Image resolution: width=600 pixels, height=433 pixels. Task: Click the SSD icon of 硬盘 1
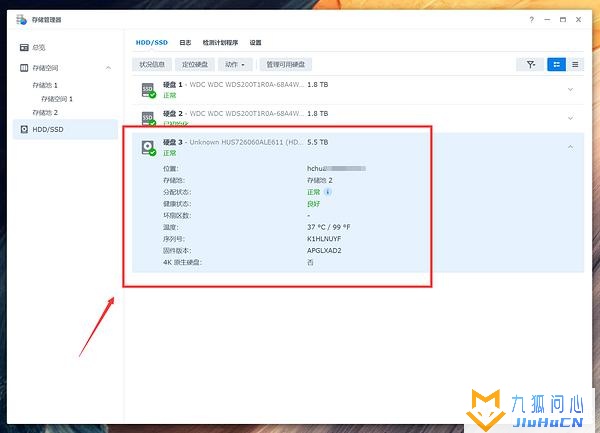coord(148,90)
